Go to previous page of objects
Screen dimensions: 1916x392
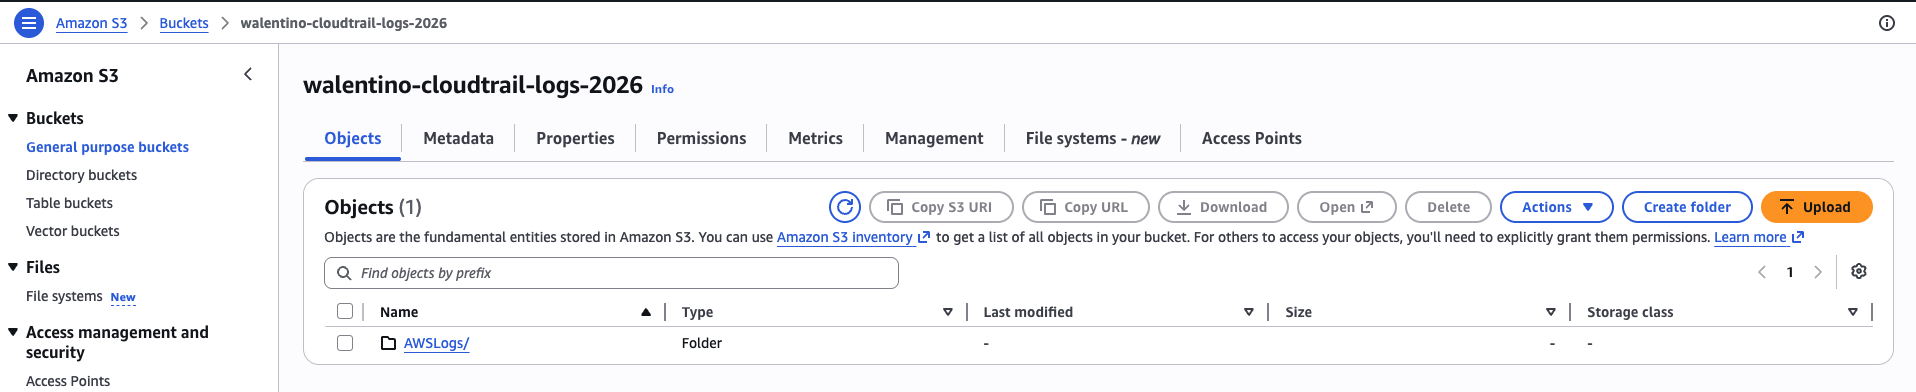(1762, 272)
